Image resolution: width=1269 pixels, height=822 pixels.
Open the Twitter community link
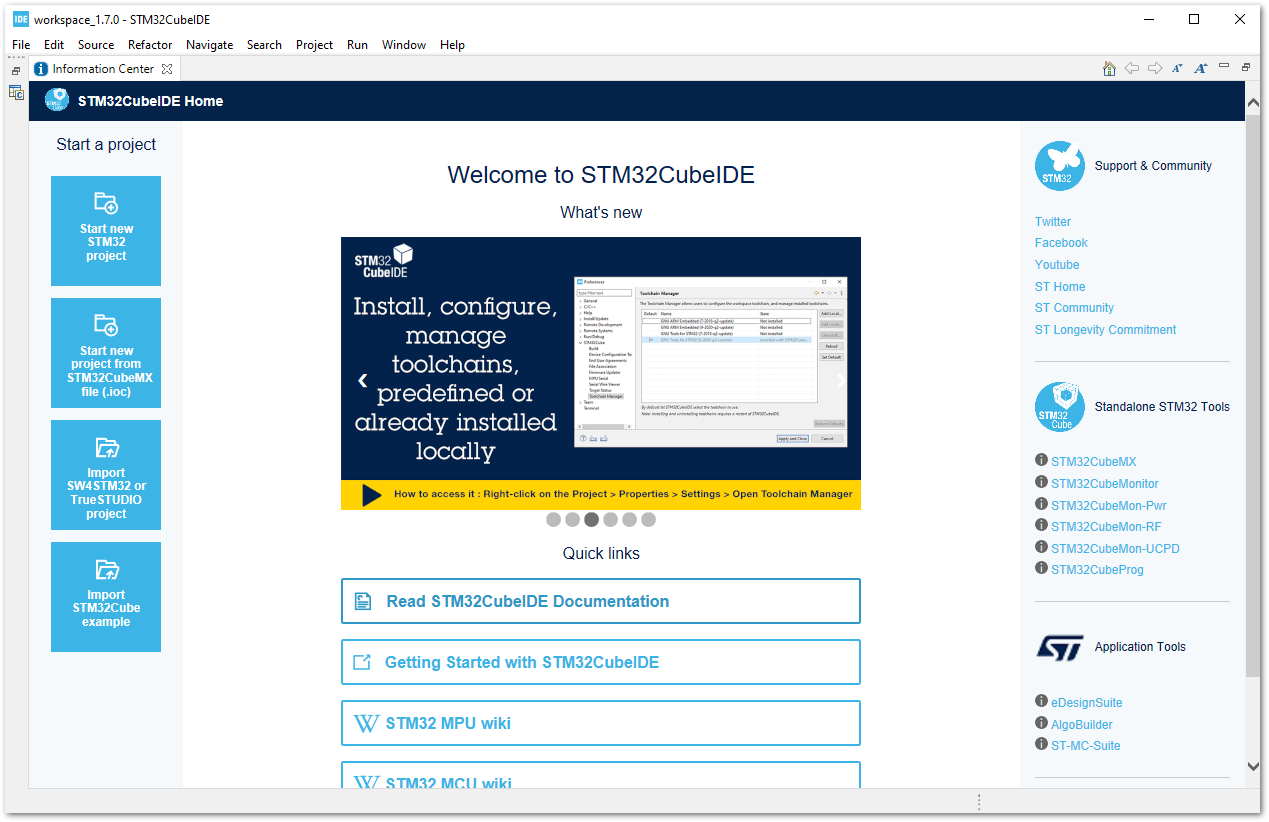1053,222
